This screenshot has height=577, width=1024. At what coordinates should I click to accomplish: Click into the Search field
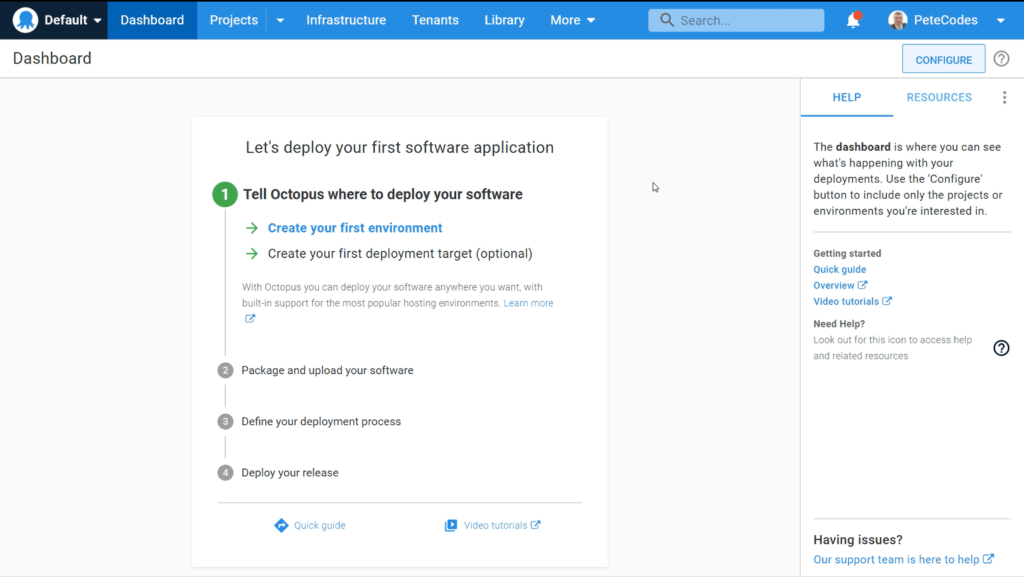pos(736,20)
